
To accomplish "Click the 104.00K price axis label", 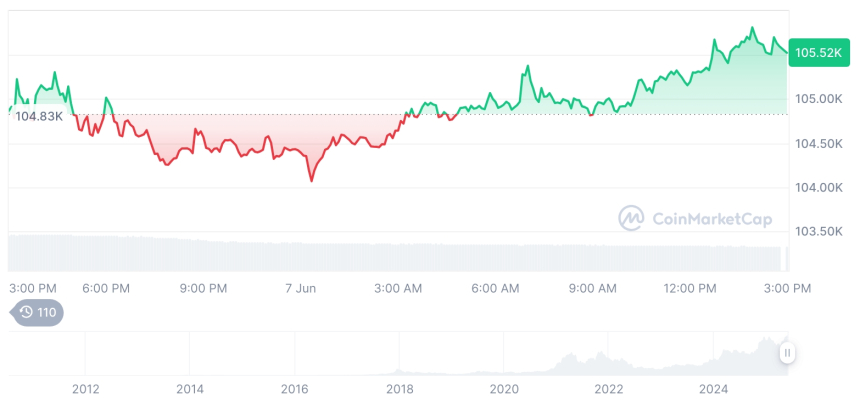I will coord(817,187).
